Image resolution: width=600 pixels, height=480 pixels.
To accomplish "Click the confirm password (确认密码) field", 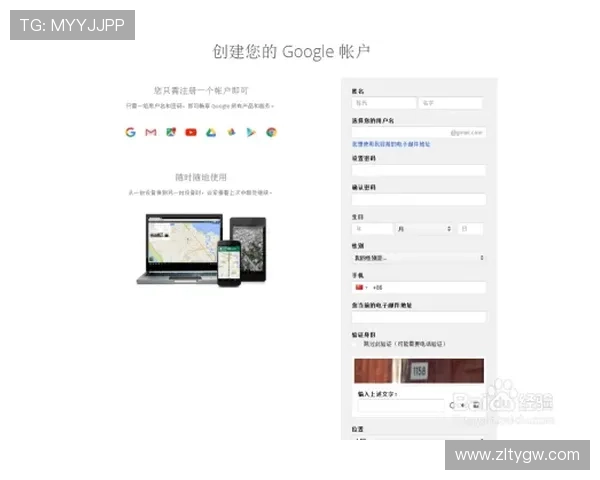I will [x=419, y=199].
